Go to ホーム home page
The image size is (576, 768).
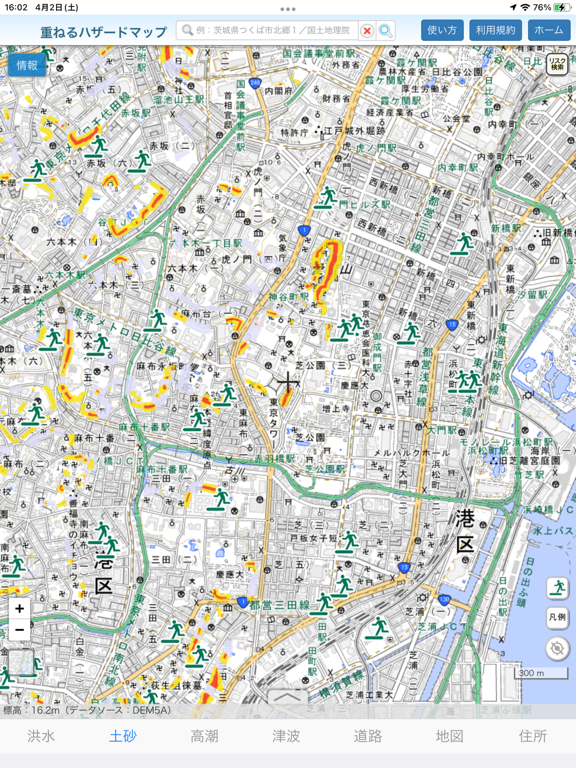click(549, 30)
